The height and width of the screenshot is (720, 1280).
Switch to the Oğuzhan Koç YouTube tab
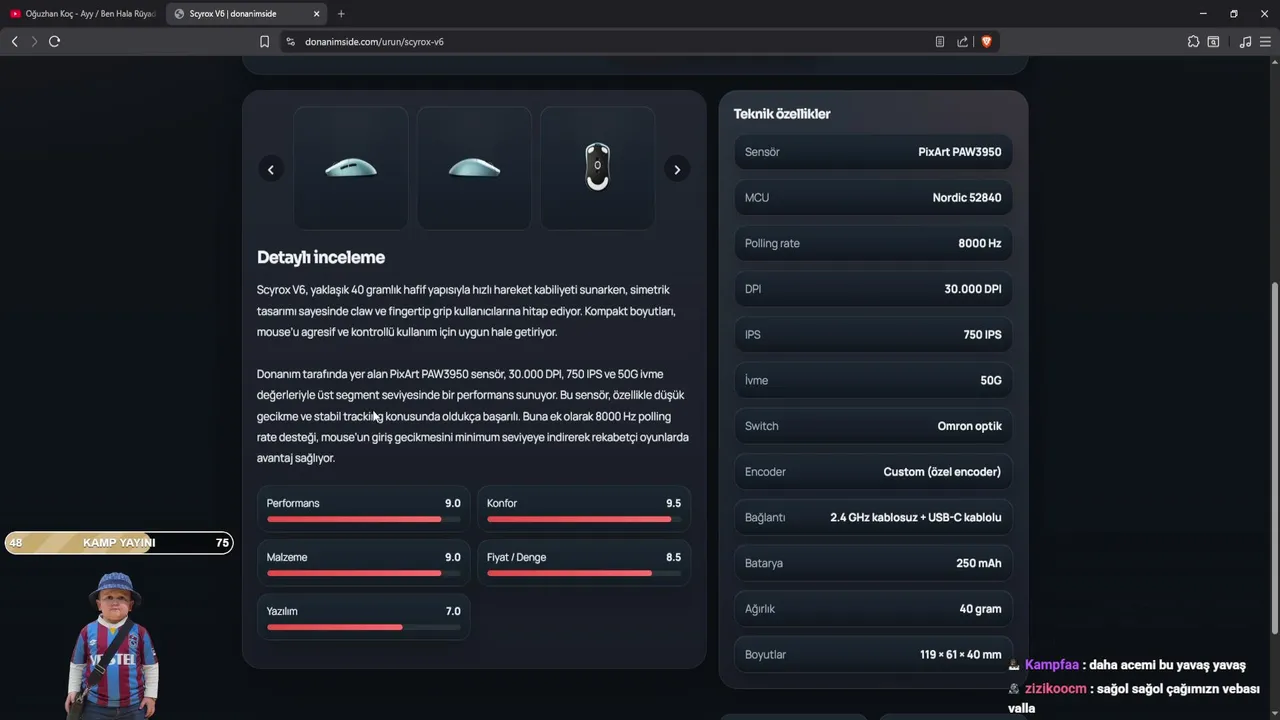click(83, 14)
